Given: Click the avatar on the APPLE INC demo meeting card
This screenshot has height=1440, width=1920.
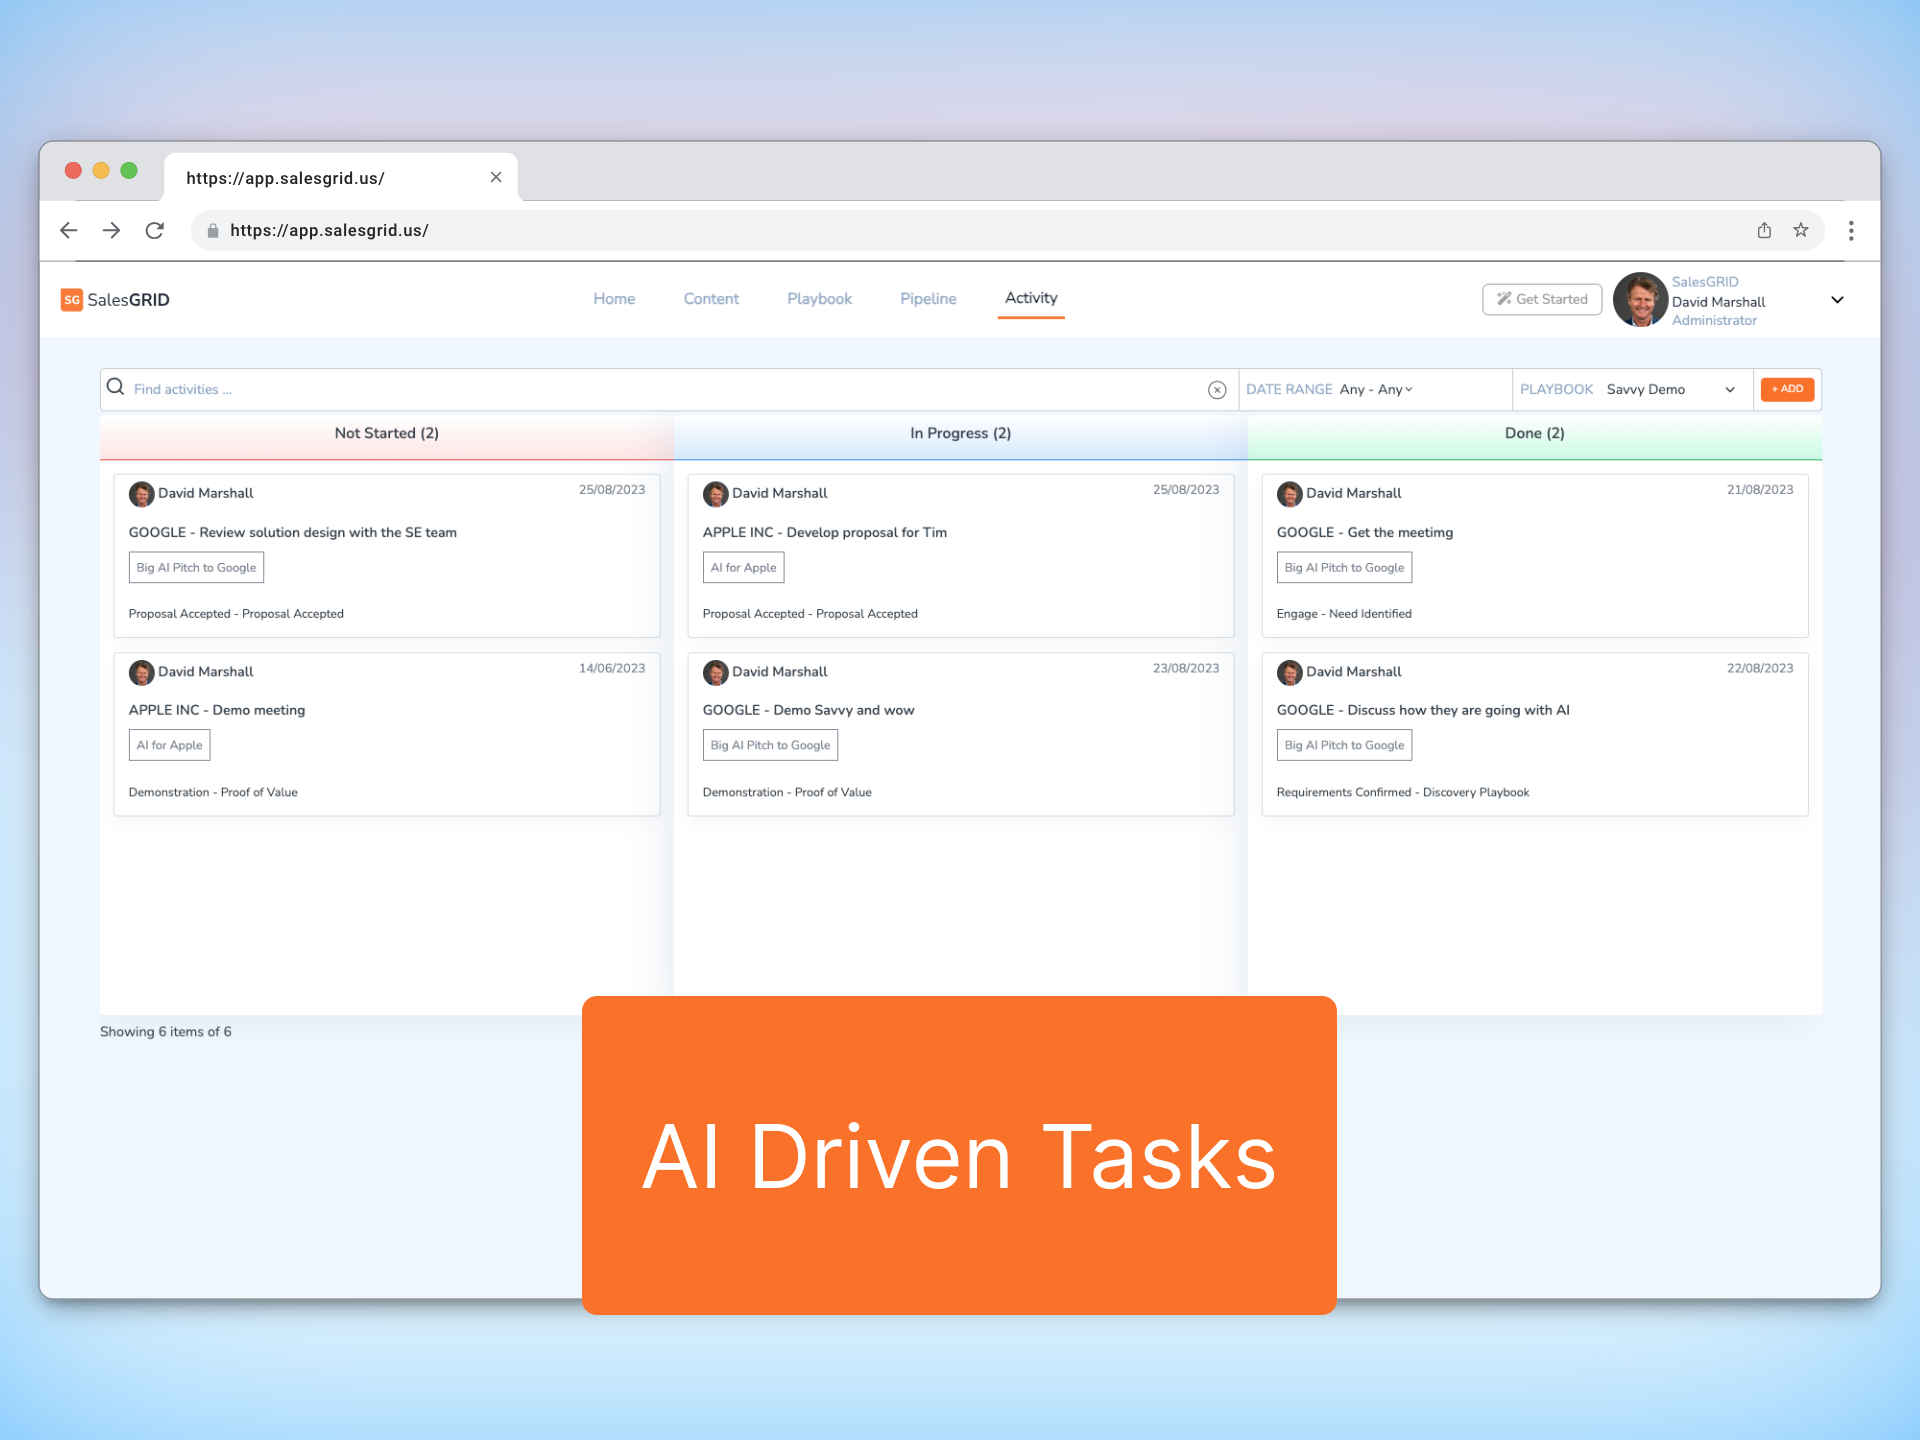Looking at the screenshot, I should (x=141, y=672).
